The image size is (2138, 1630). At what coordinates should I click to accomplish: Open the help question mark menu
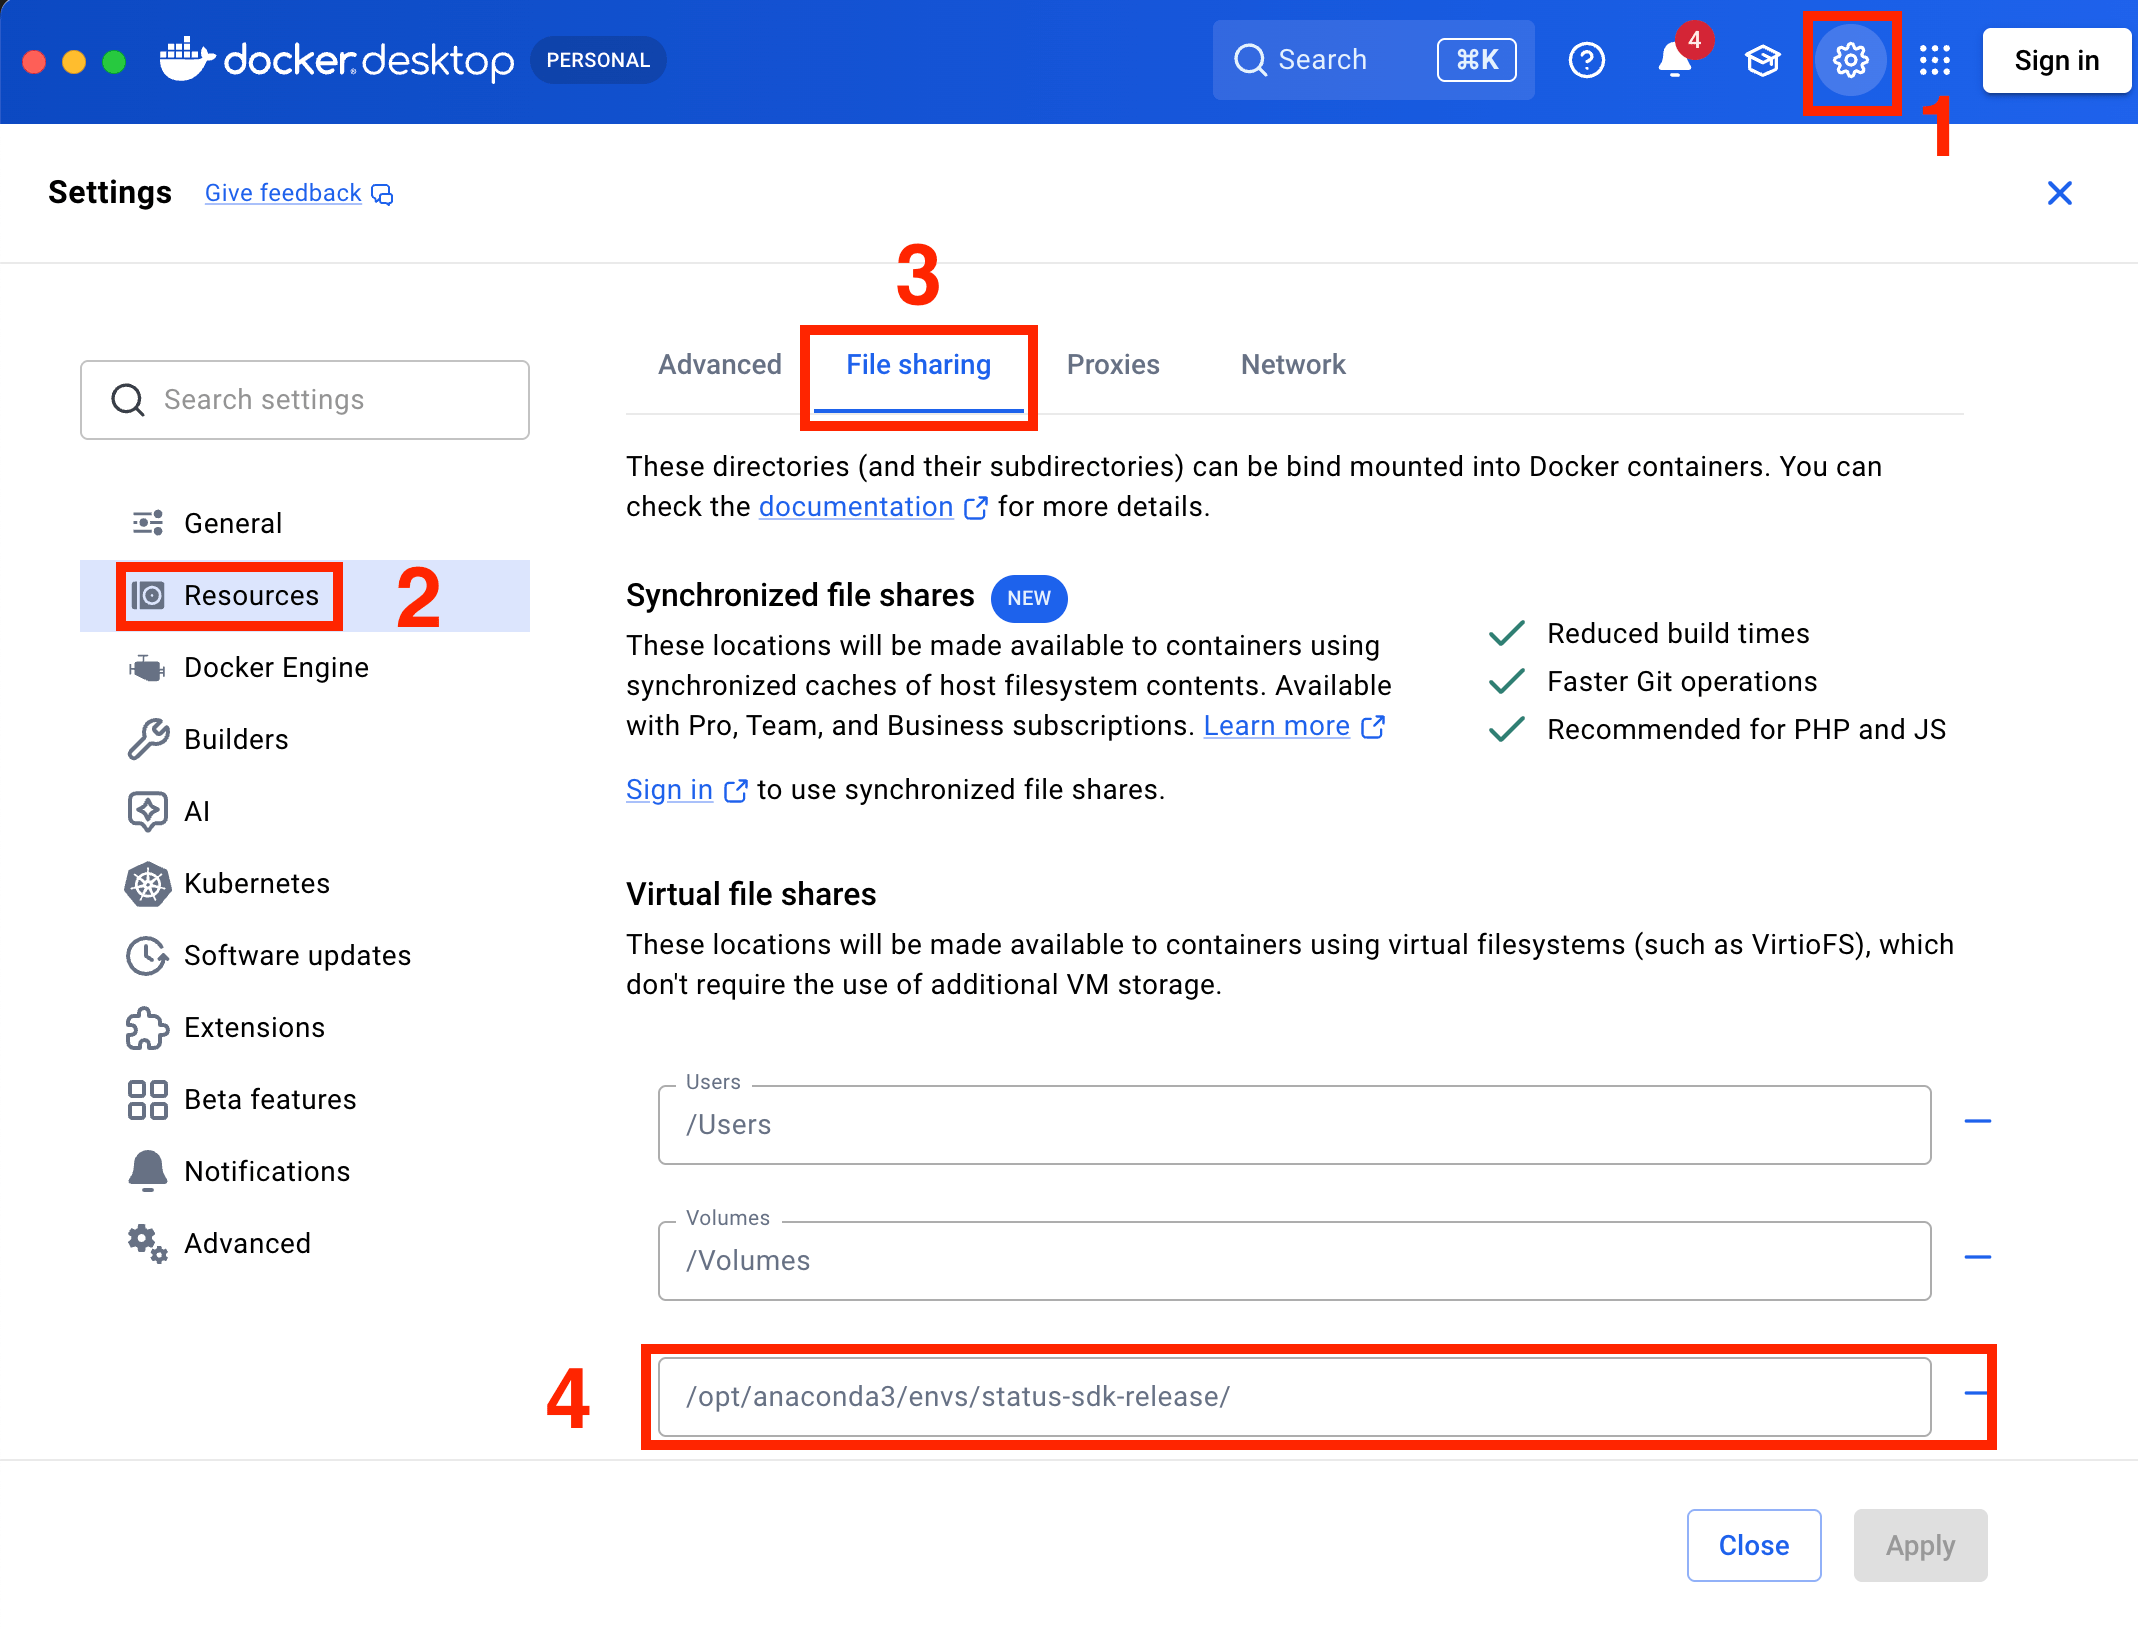(1587, 61)
